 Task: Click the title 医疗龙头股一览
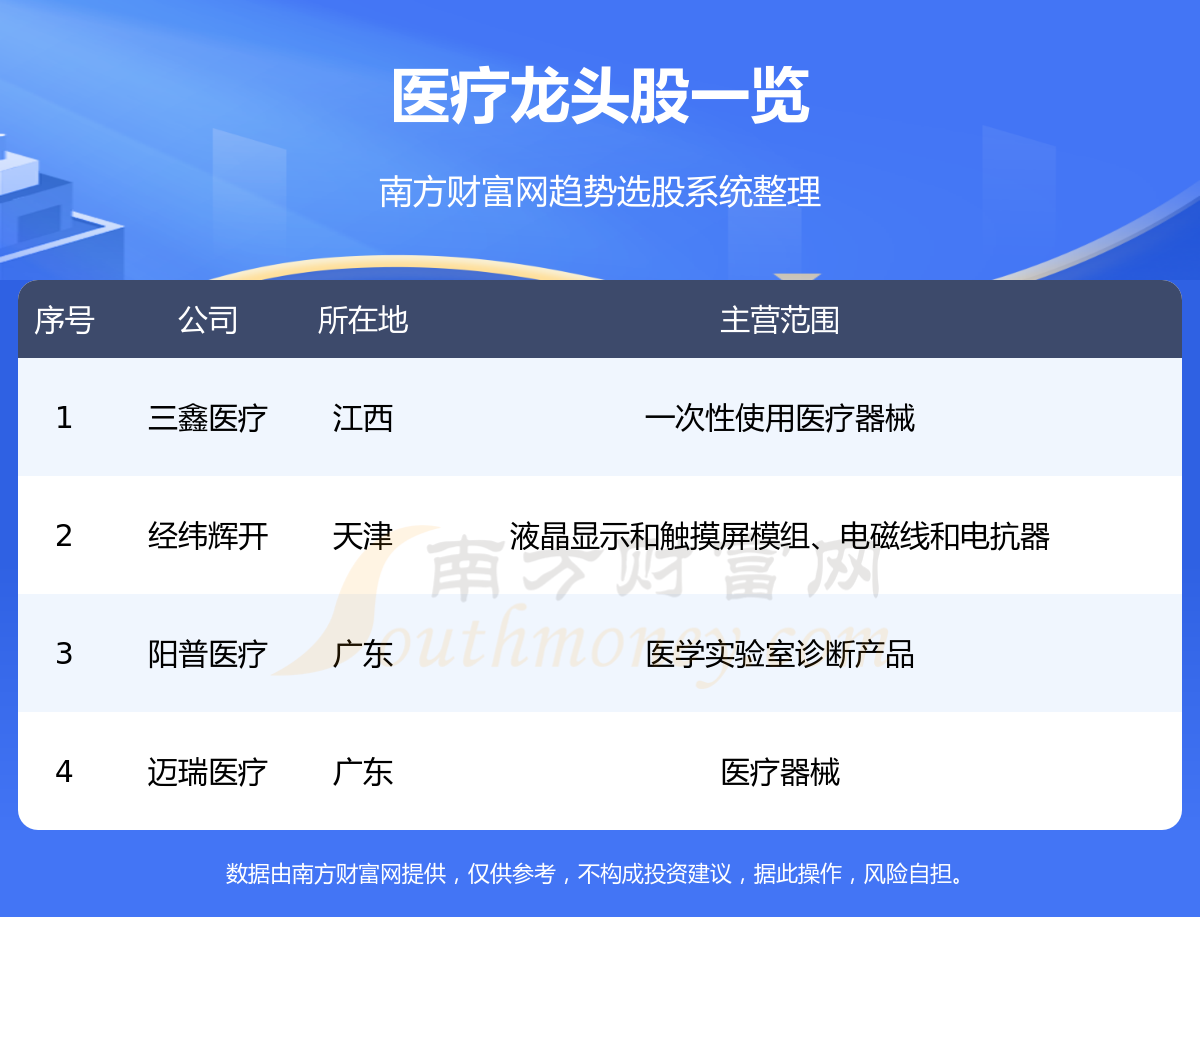point(600,98)
